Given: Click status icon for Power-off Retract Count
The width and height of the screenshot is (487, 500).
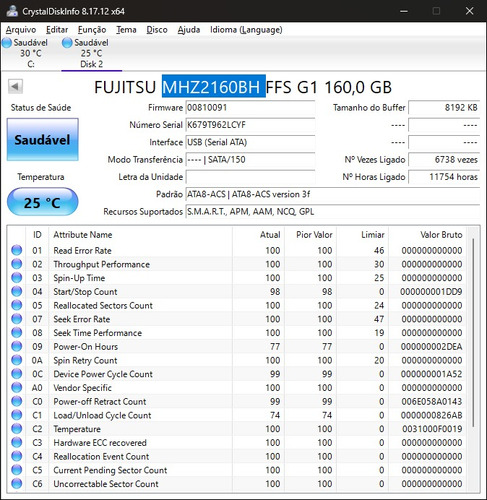Looking at the screenshot, I should [x=17, y=401].
